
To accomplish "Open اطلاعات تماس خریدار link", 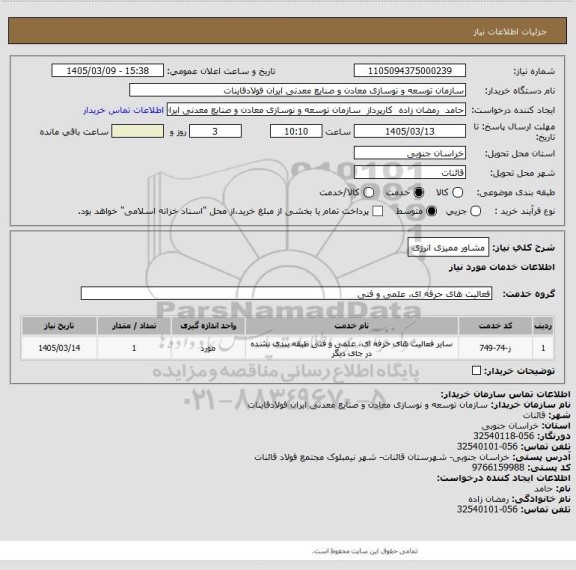I will coord(123,110).
